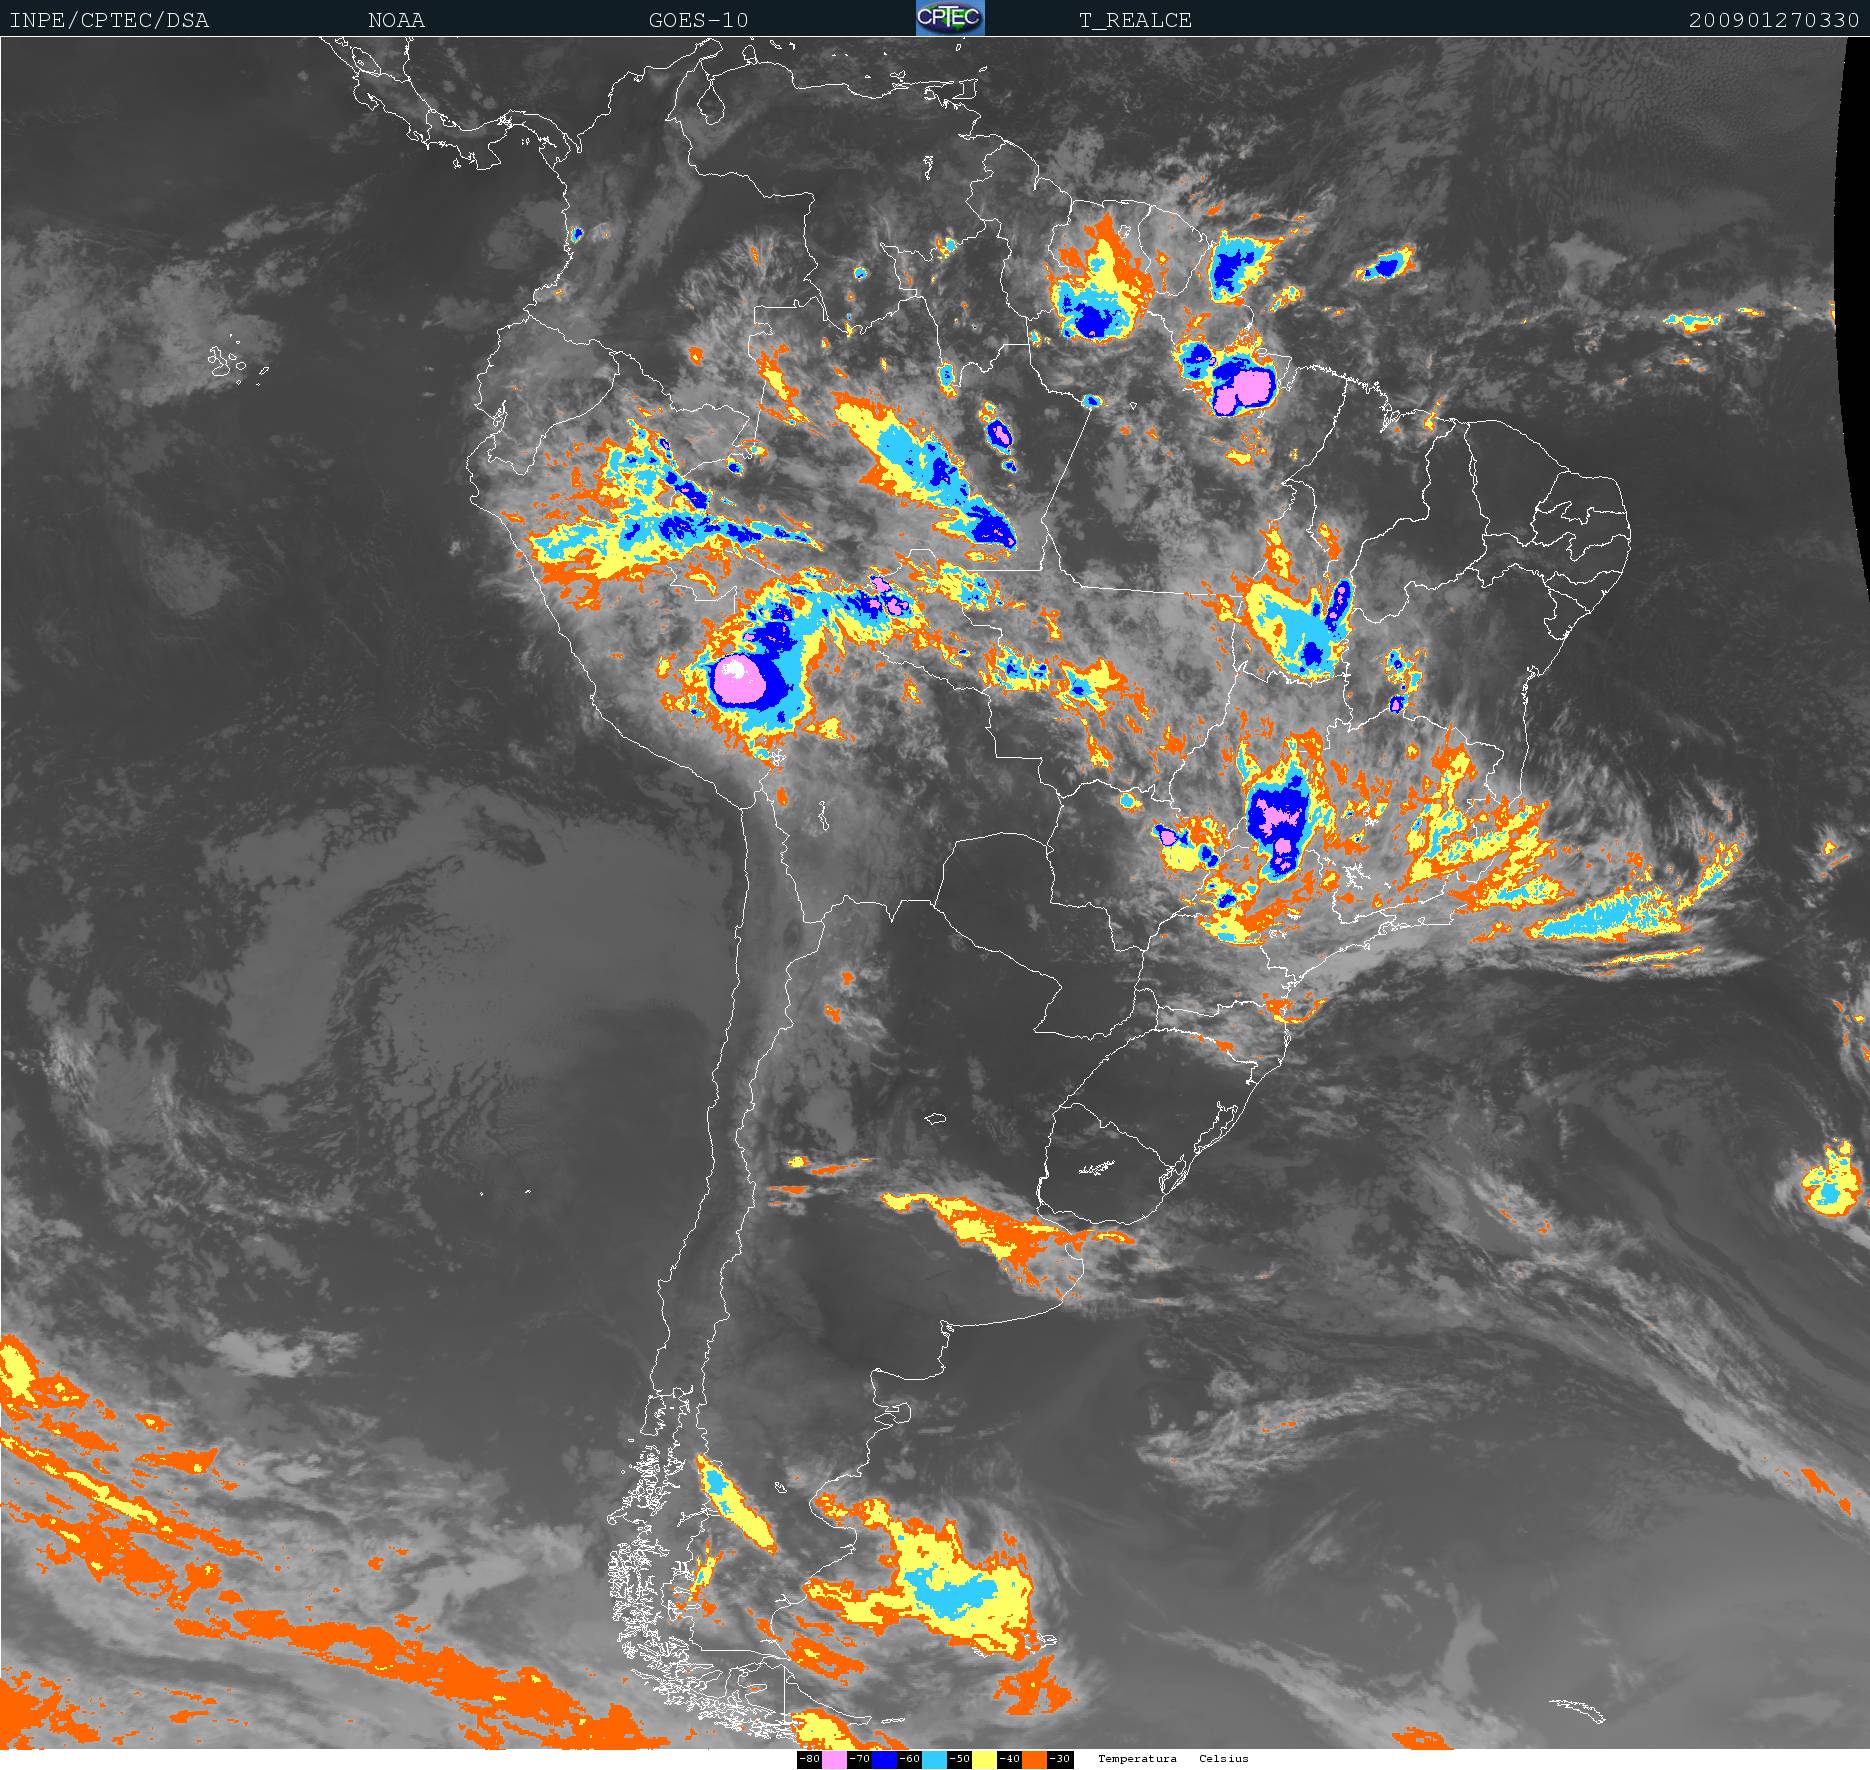Click the -30 legend value
The image size is (1870, 1770).
pyautogui.click(x=1059, y=1759)
